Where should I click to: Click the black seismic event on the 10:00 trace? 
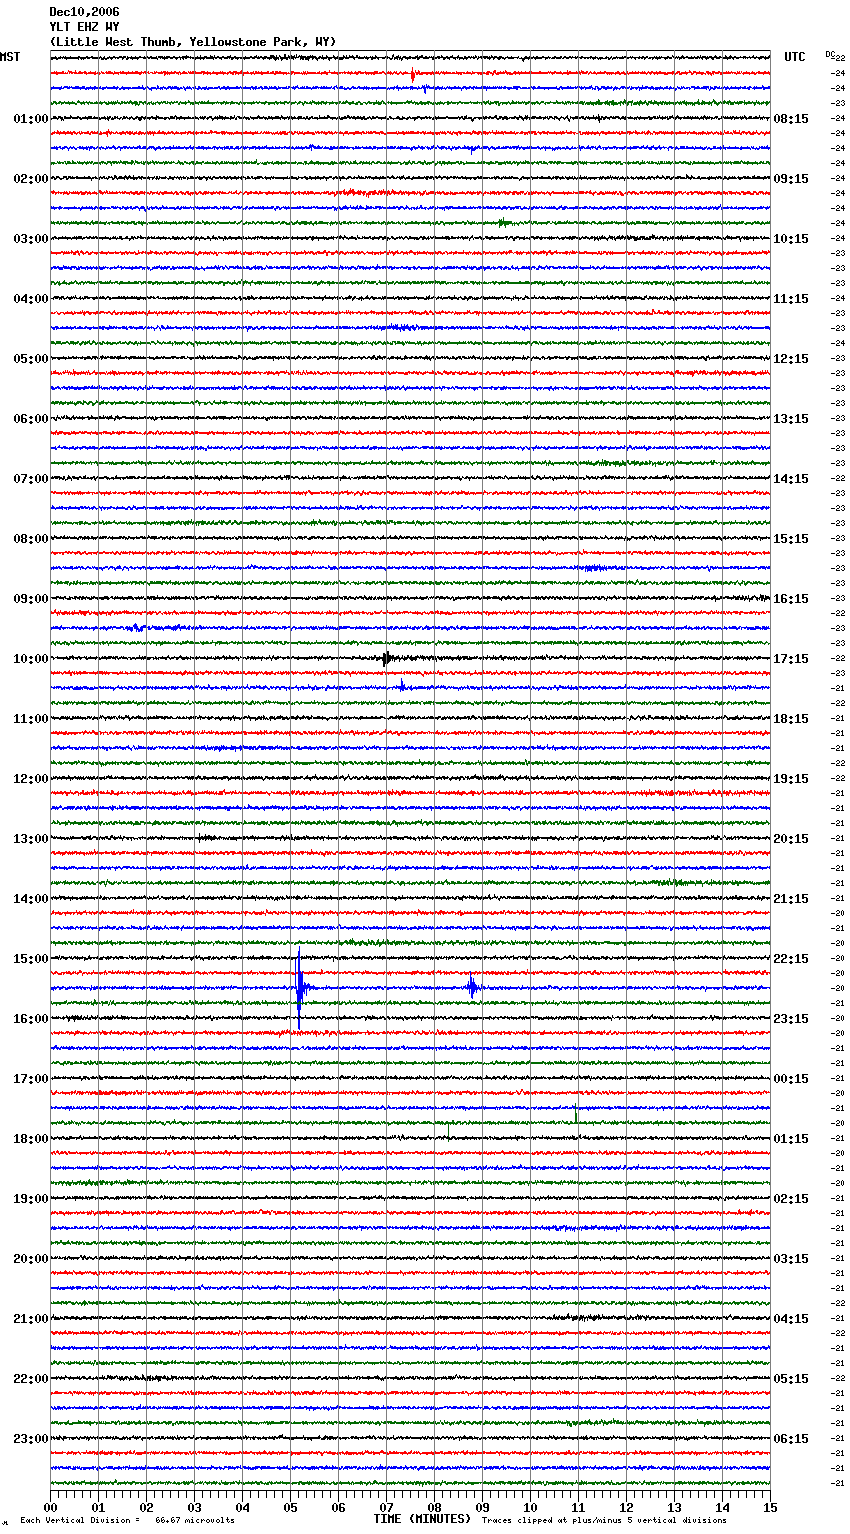tap(387, 658)
